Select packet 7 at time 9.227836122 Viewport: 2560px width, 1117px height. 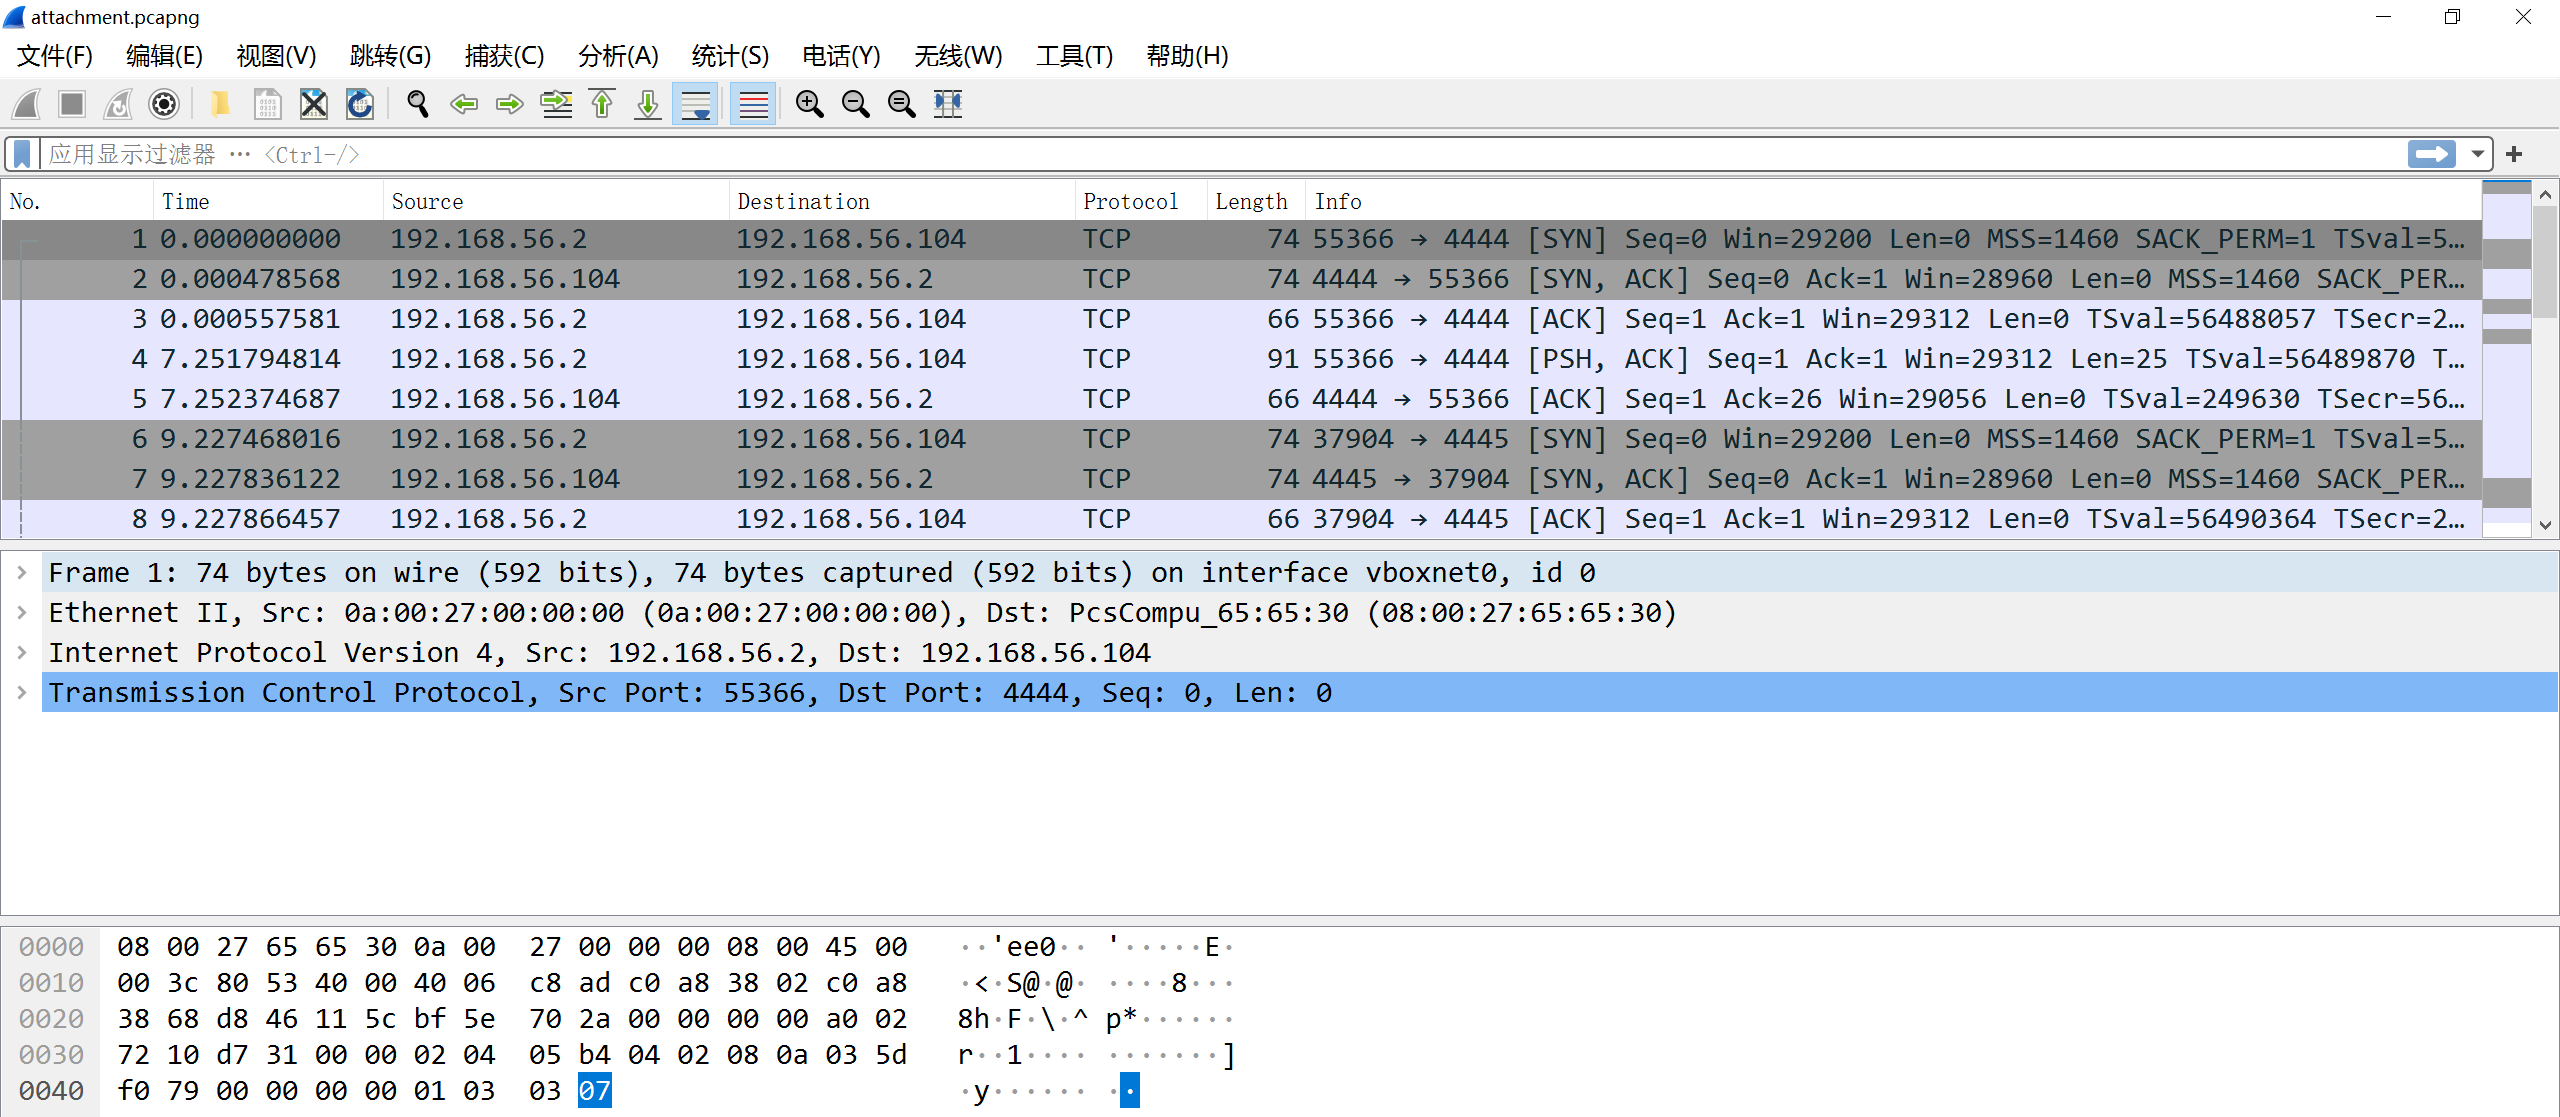coord(1241,479)
